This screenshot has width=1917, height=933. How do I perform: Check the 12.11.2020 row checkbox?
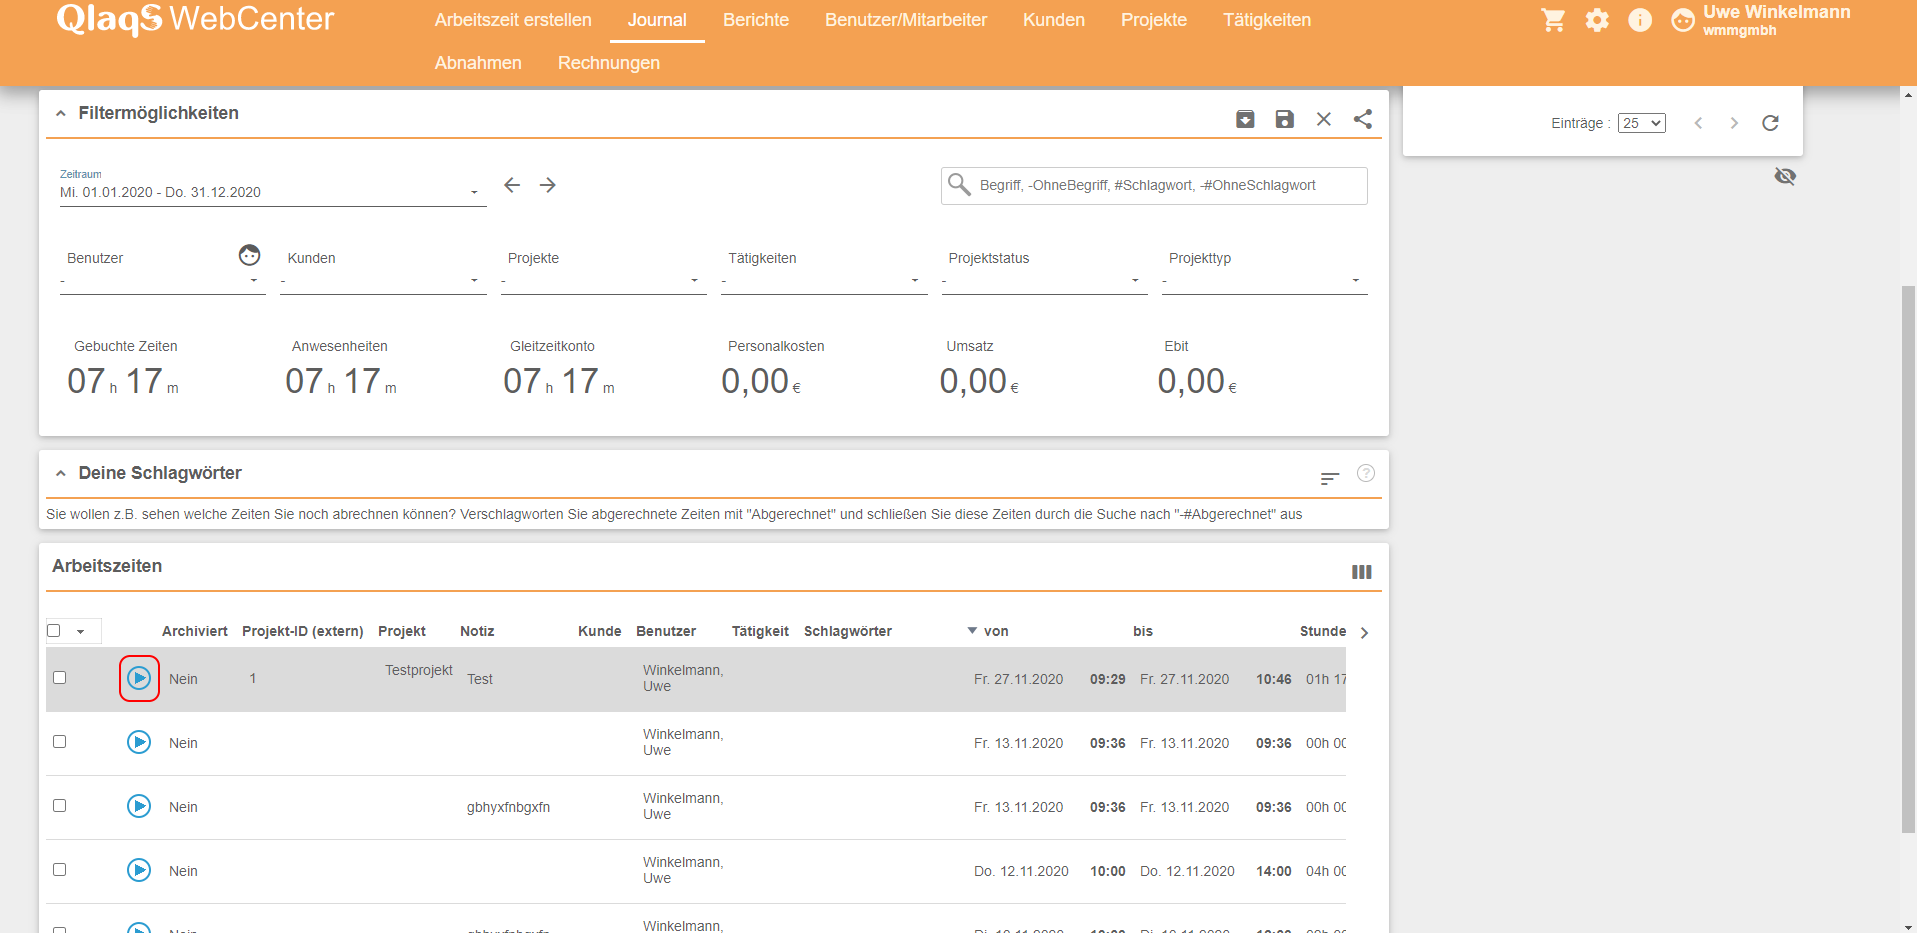[60, 870]
